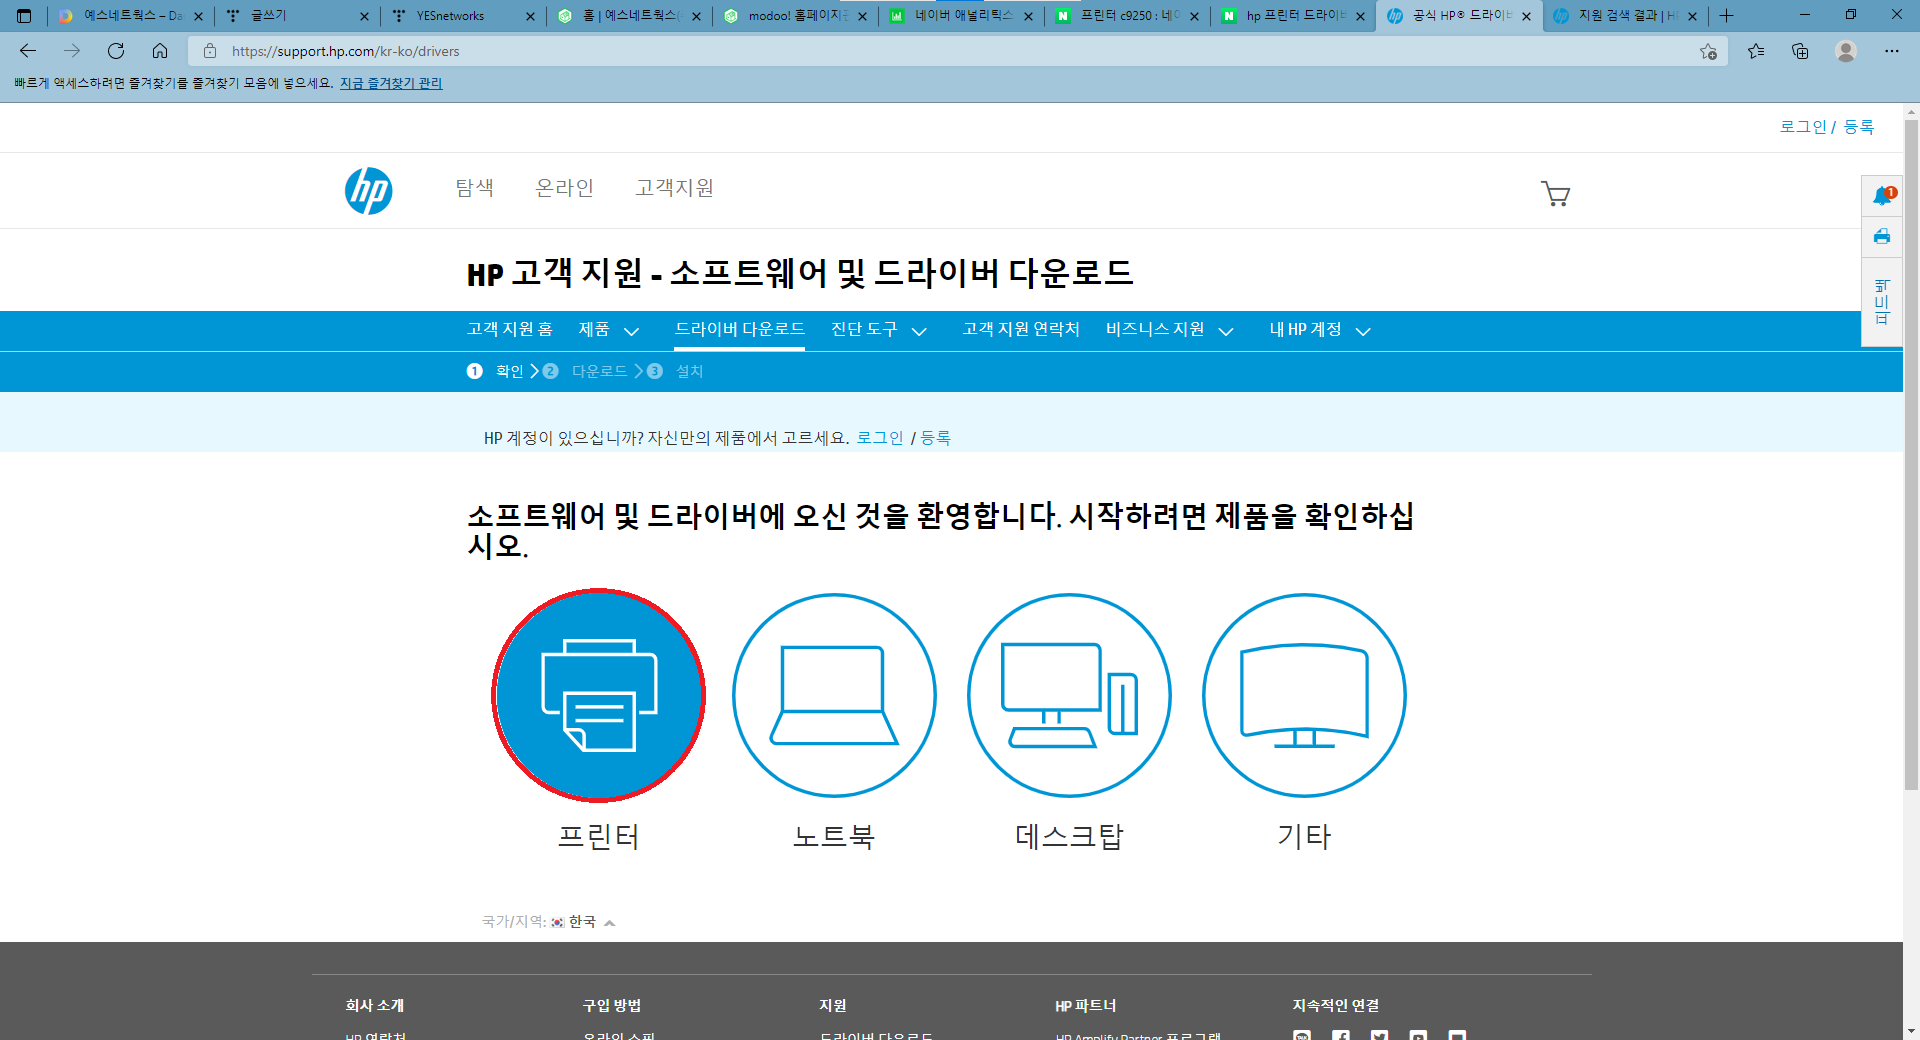1920x1040 pixels.
Task: Open the browser profile avatar
Action: tap(1846, 51)
